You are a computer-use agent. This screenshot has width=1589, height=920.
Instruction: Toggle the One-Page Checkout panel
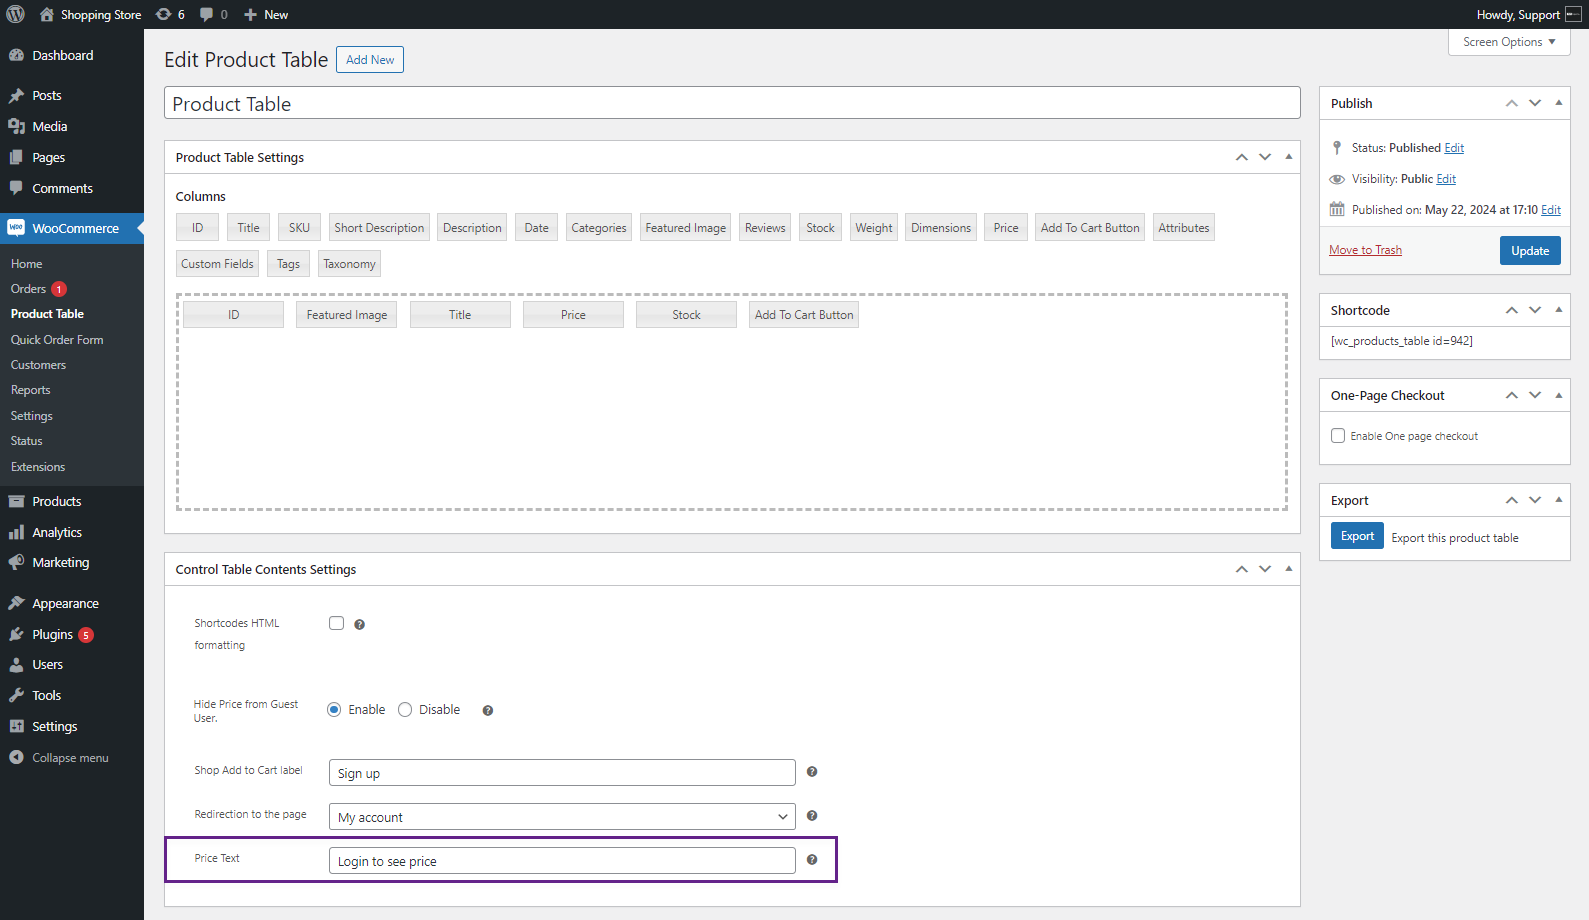1559,395
